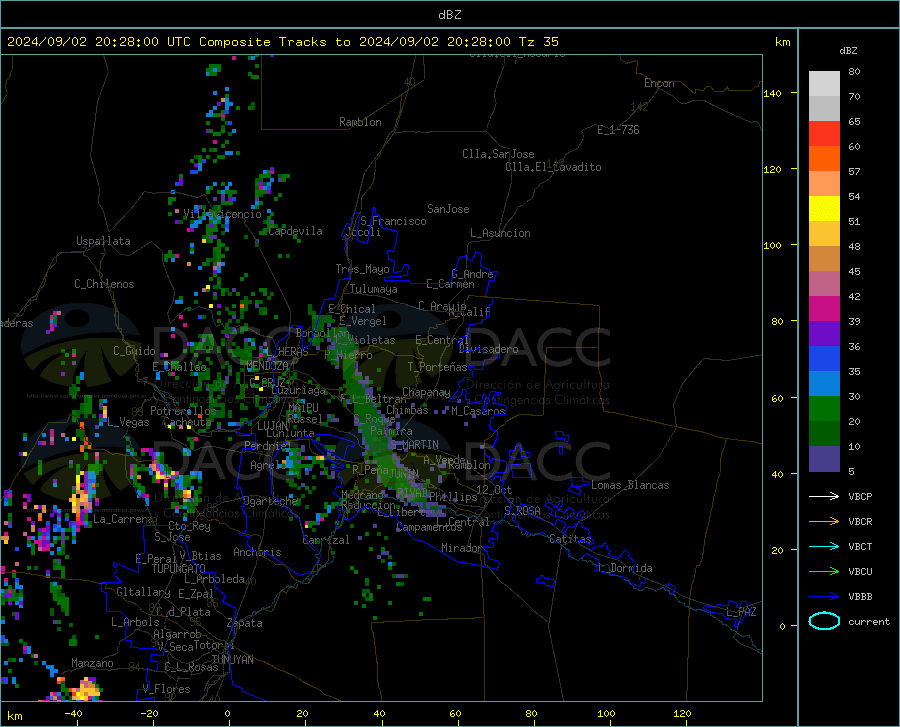900x727 pixels.
Task: Click the 'V_Flores' map label
Action: pos(166,689)
